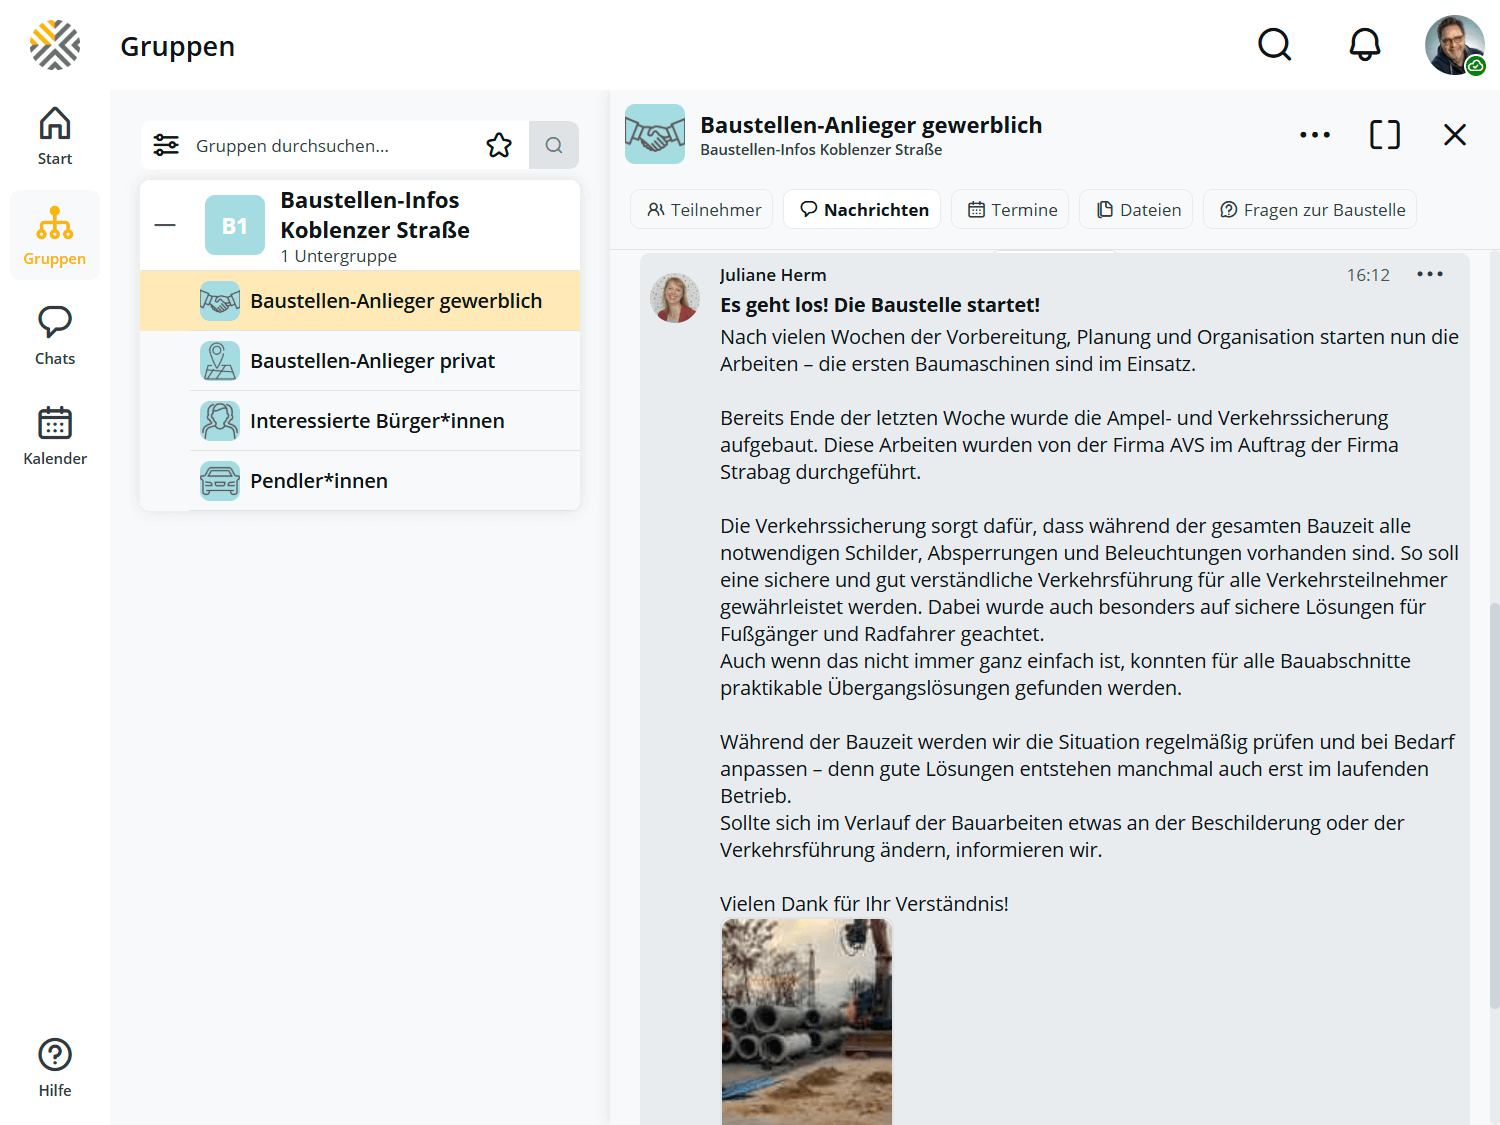Open the group filter settings icon
This screenshot has height=1125, width=1500.
[x=166, y=146]
